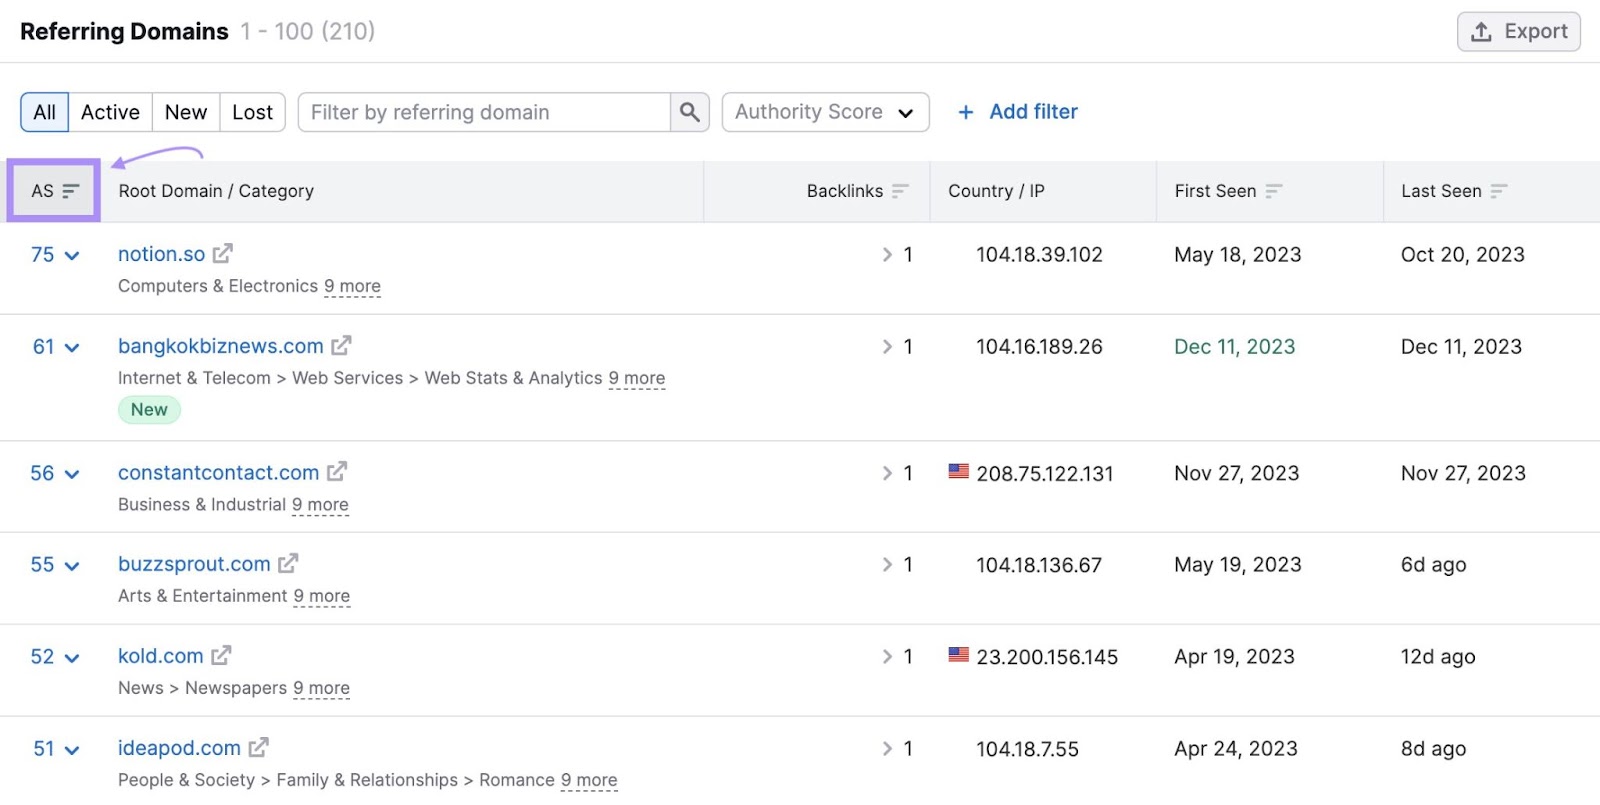1600x805 pixels.
Task: Expand authority score 56 for constantcontact.com
Action: click(x=55, y=473)
